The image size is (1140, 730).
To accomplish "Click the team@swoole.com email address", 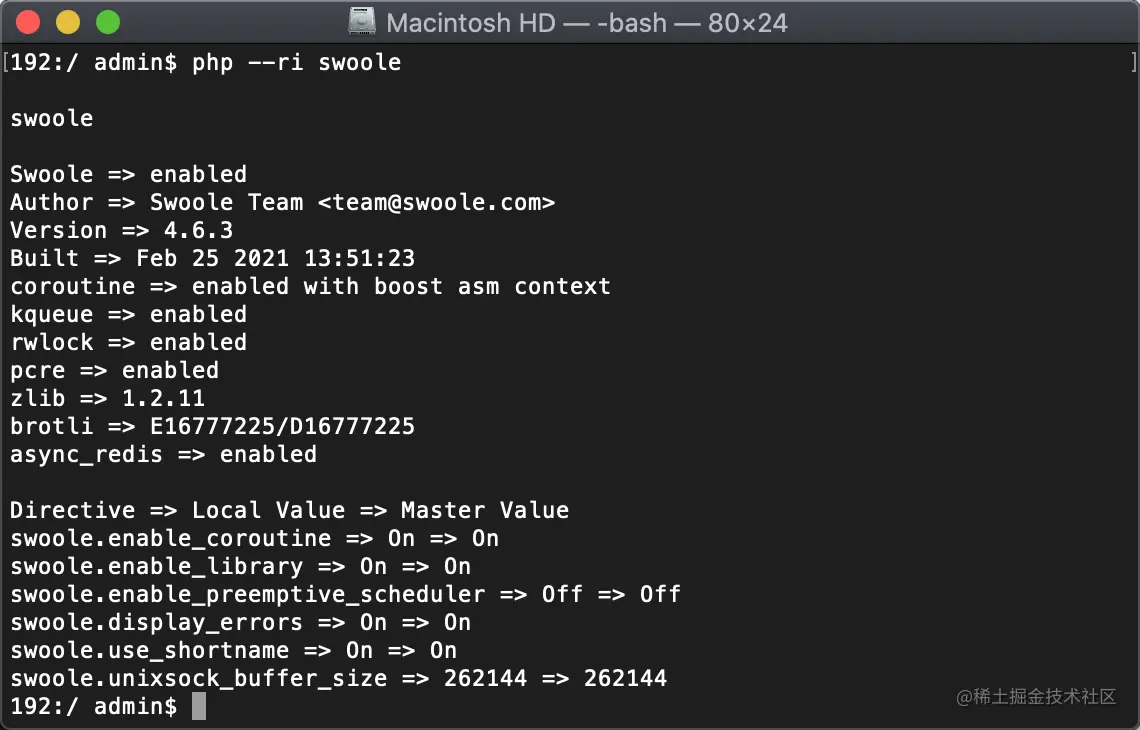I will pyautogui.click(x=436, y=203).
